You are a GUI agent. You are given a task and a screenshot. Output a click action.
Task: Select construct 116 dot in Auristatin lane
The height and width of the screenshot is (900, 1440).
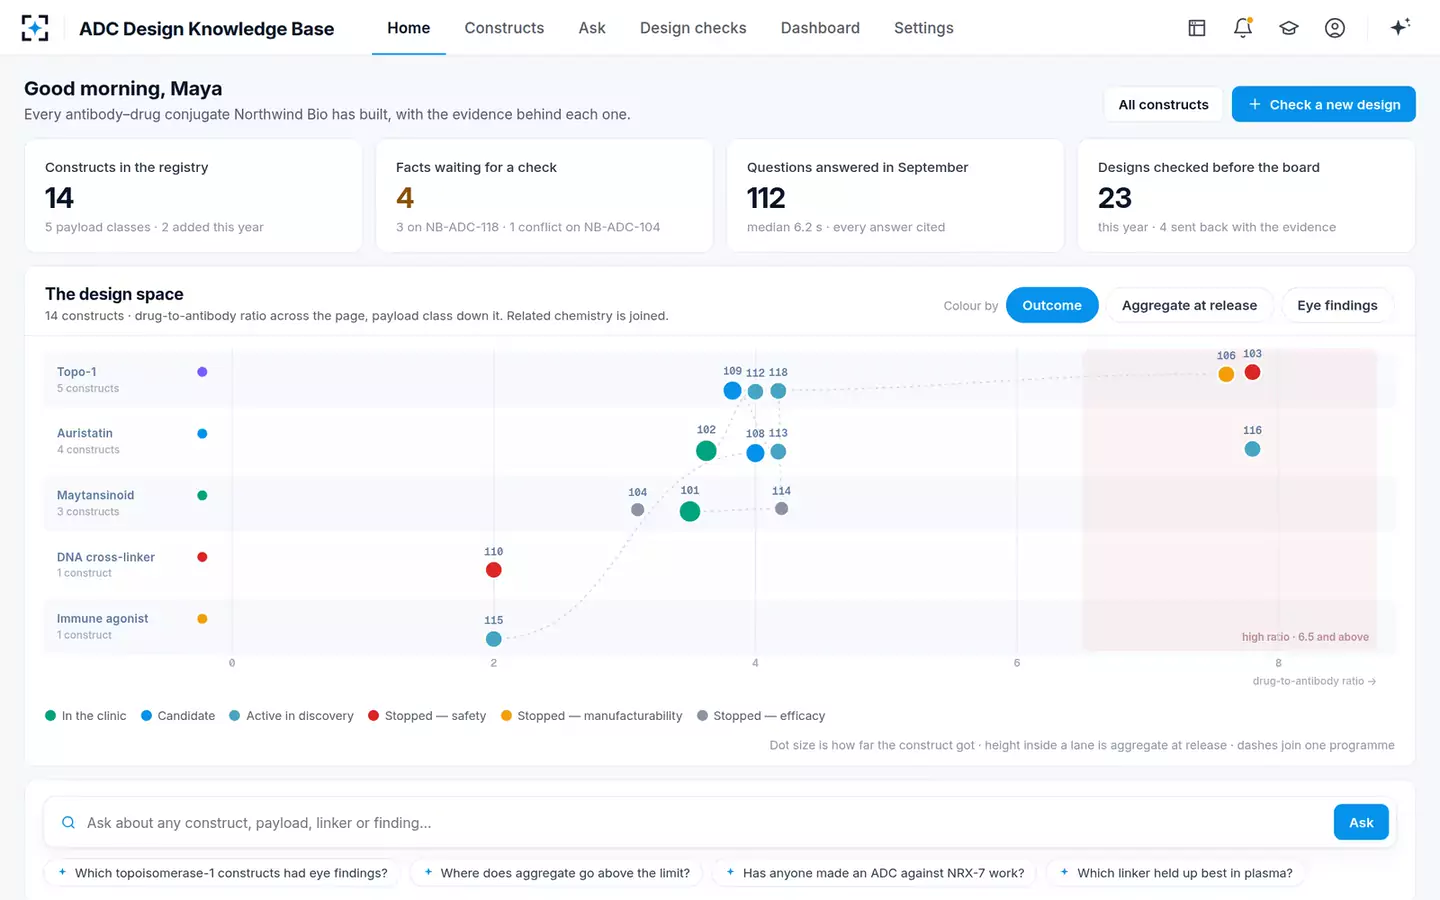(1252, 449)
